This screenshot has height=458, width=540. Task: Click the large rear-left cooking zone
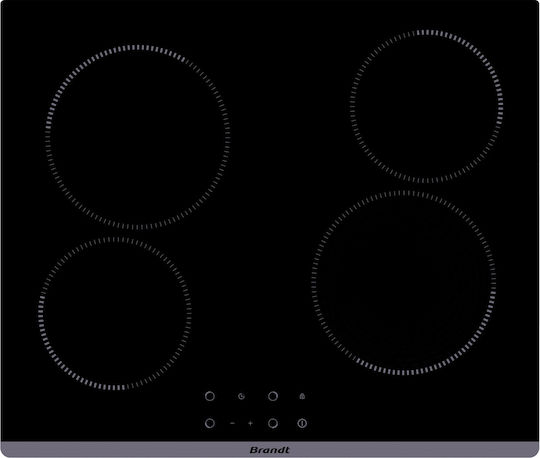137,137
